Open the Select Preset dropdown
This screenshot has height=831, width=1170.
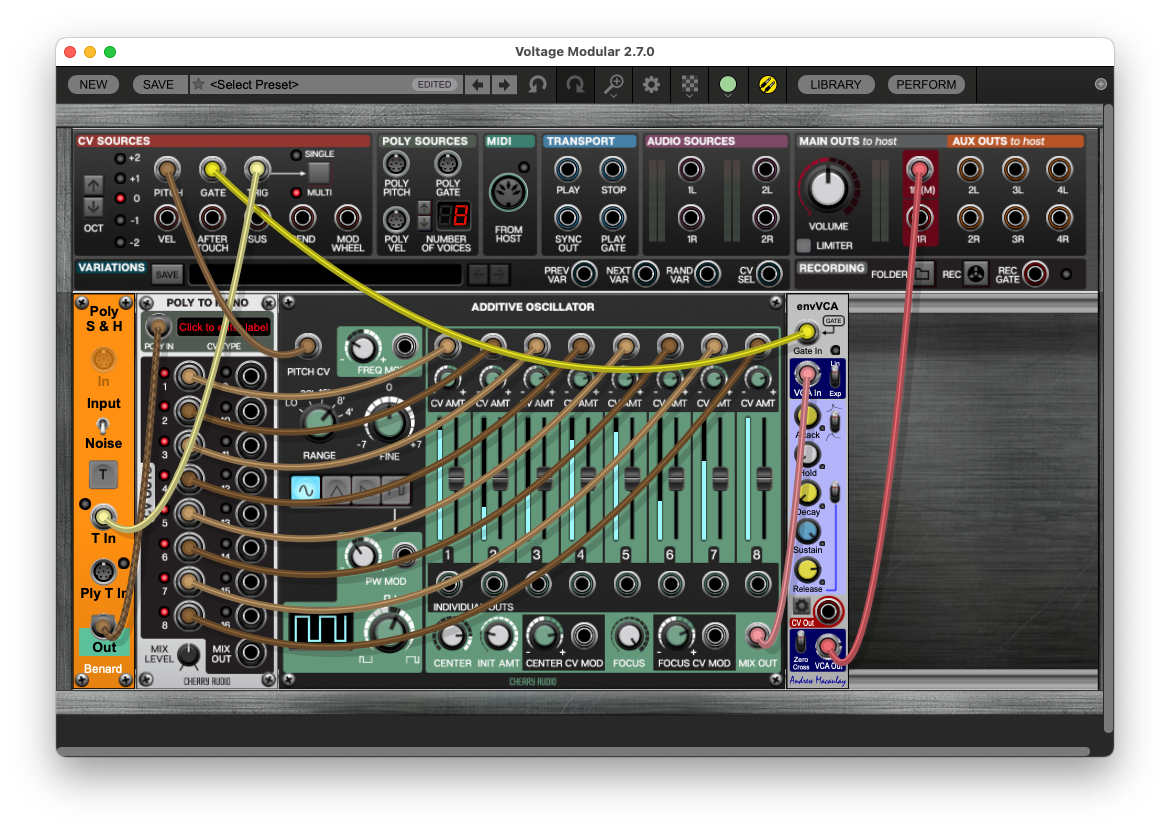(325, 84)
